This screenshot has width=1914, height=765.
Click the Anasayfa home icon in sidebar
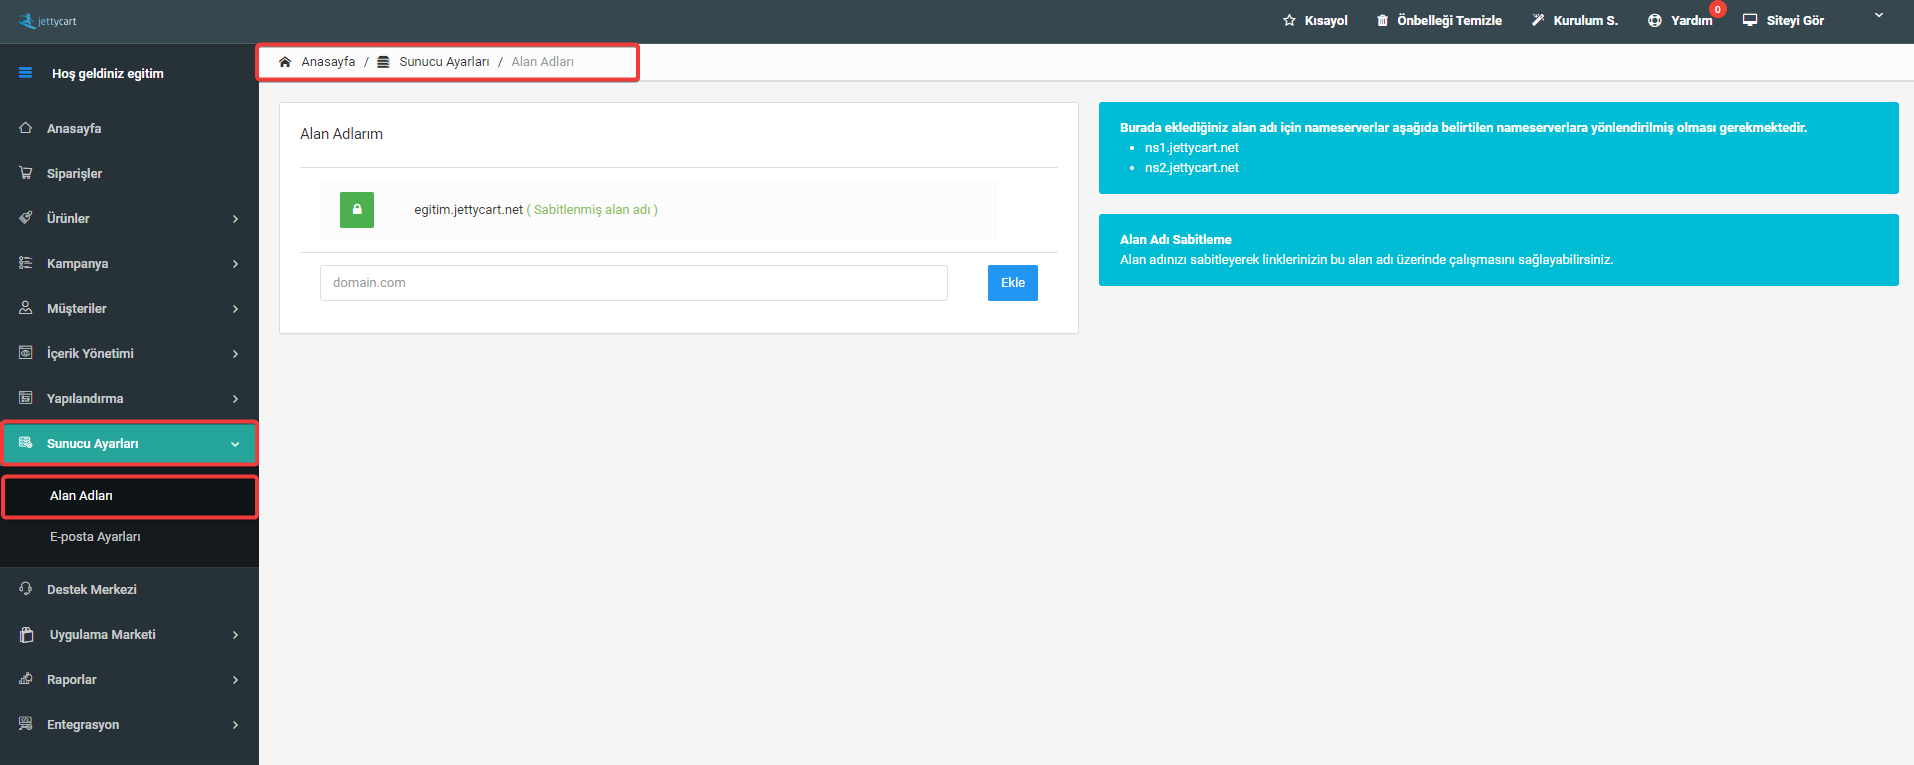(x=26, y=128)
